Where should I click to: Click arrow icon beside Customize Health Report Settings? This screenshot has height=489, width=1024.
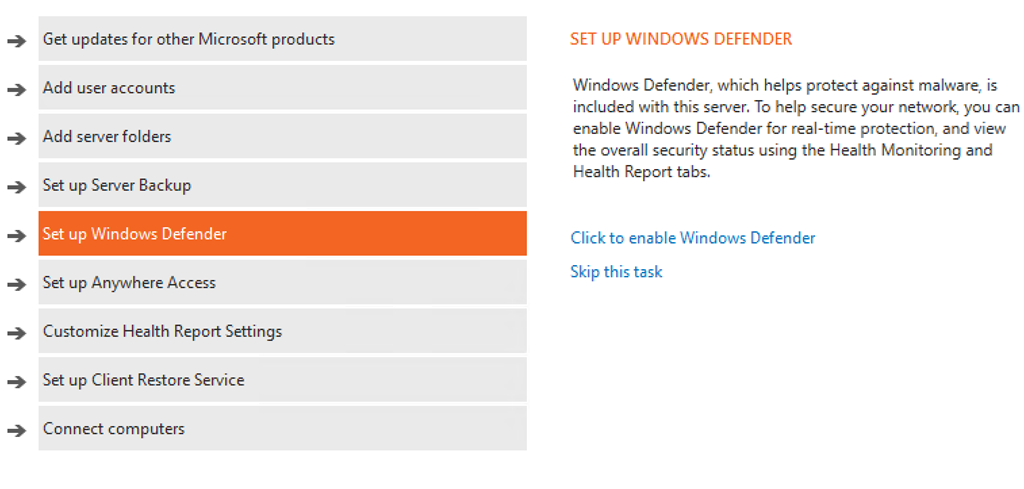(16, 333)
